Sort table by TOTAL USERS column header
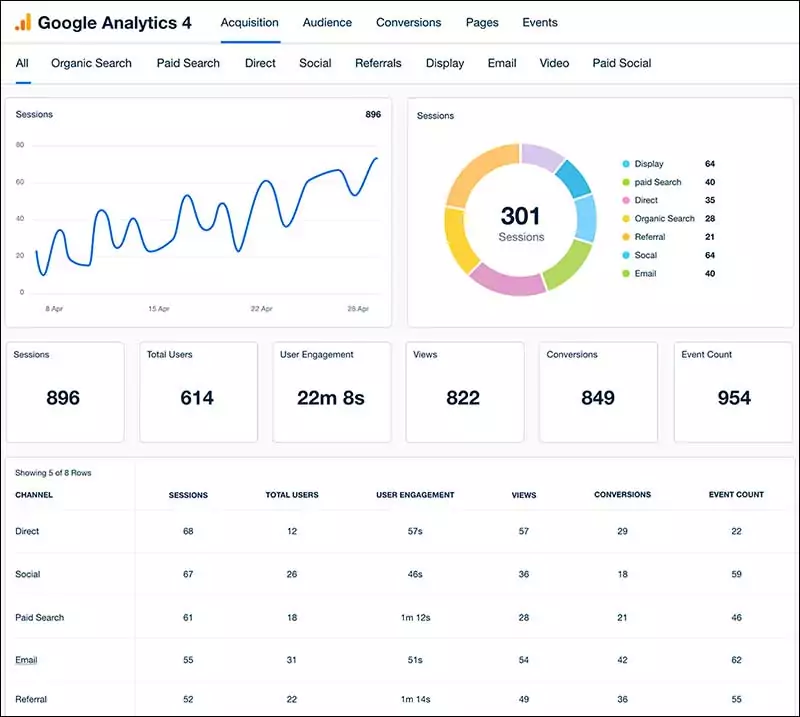Viewport: 800px width, 717px height. [x=292, y=495]
